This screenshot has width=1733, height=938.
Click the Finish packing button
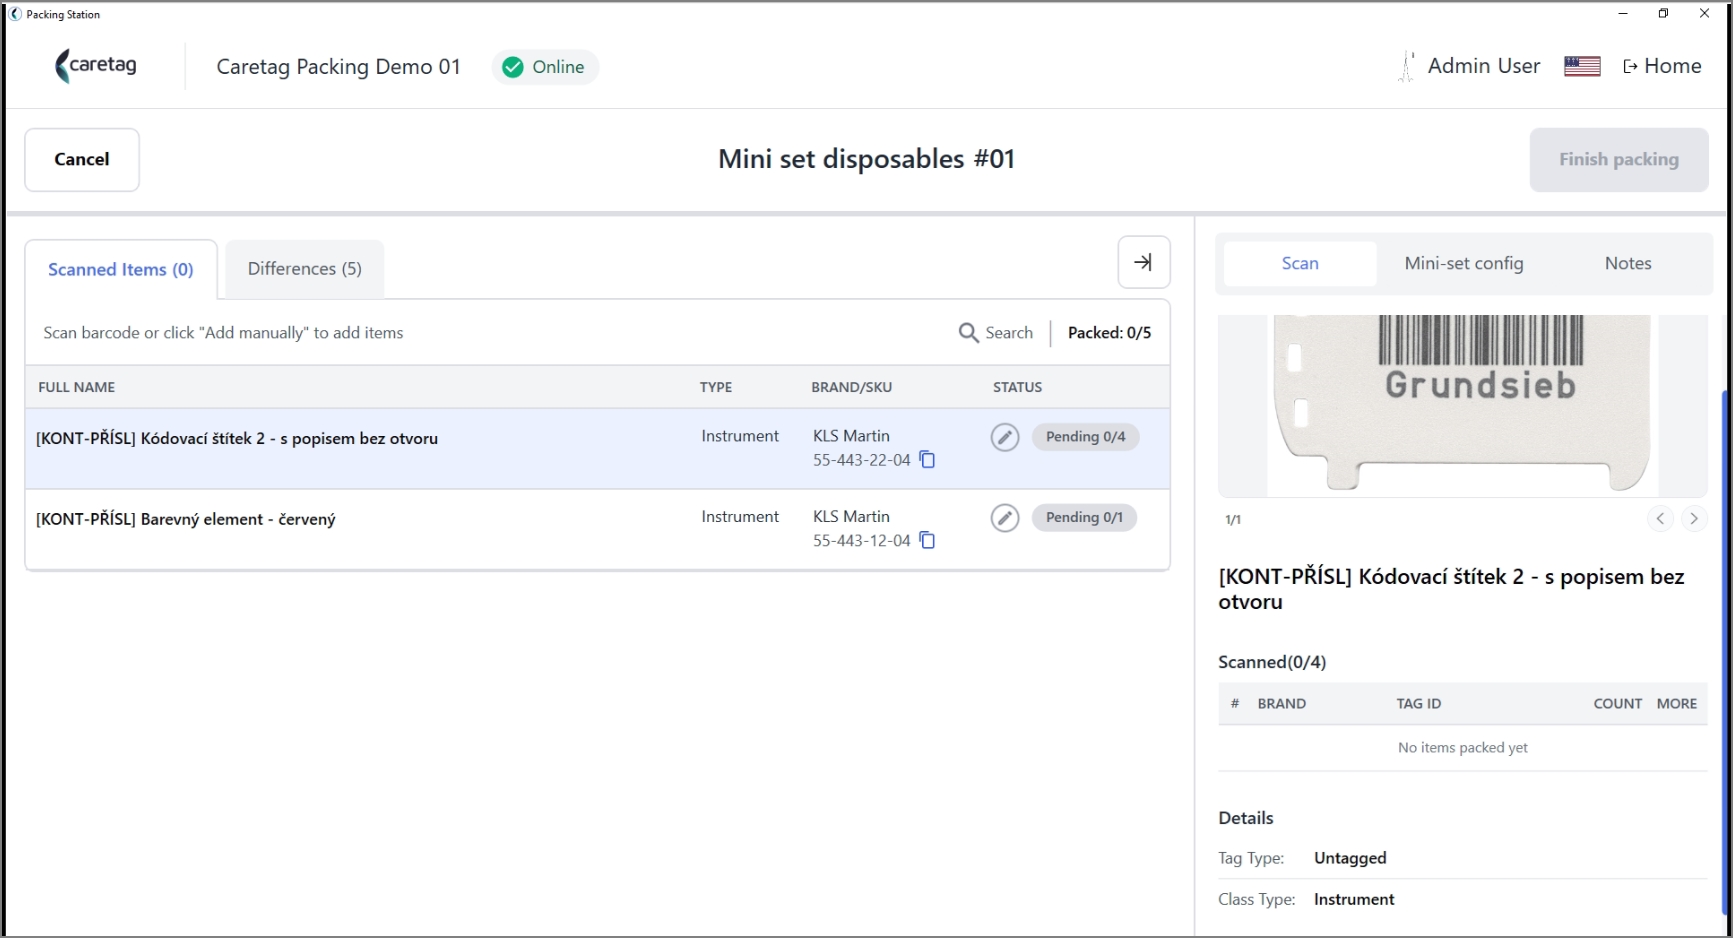click(x=1618, y=159)
